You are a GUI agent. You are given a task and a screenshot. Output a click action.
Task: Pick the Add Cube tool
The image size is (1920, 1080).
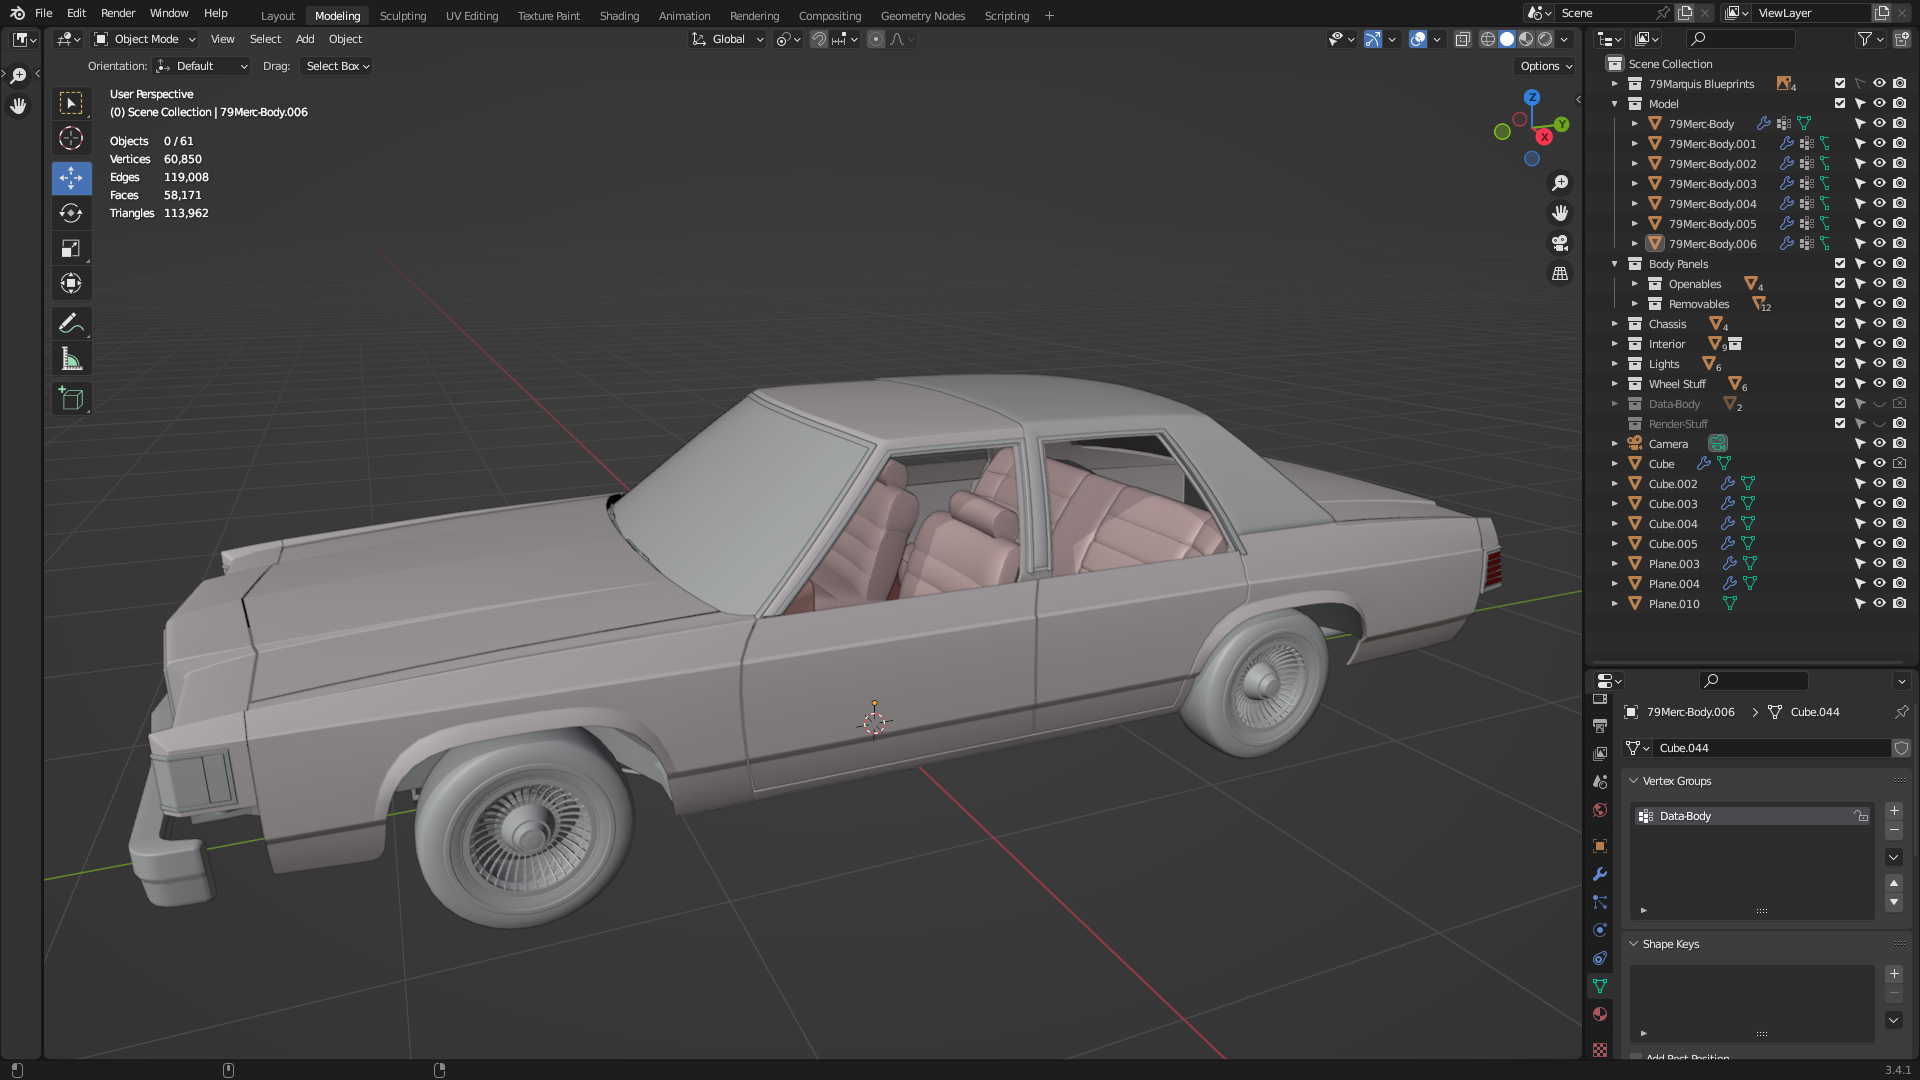[x=71, y=398]
